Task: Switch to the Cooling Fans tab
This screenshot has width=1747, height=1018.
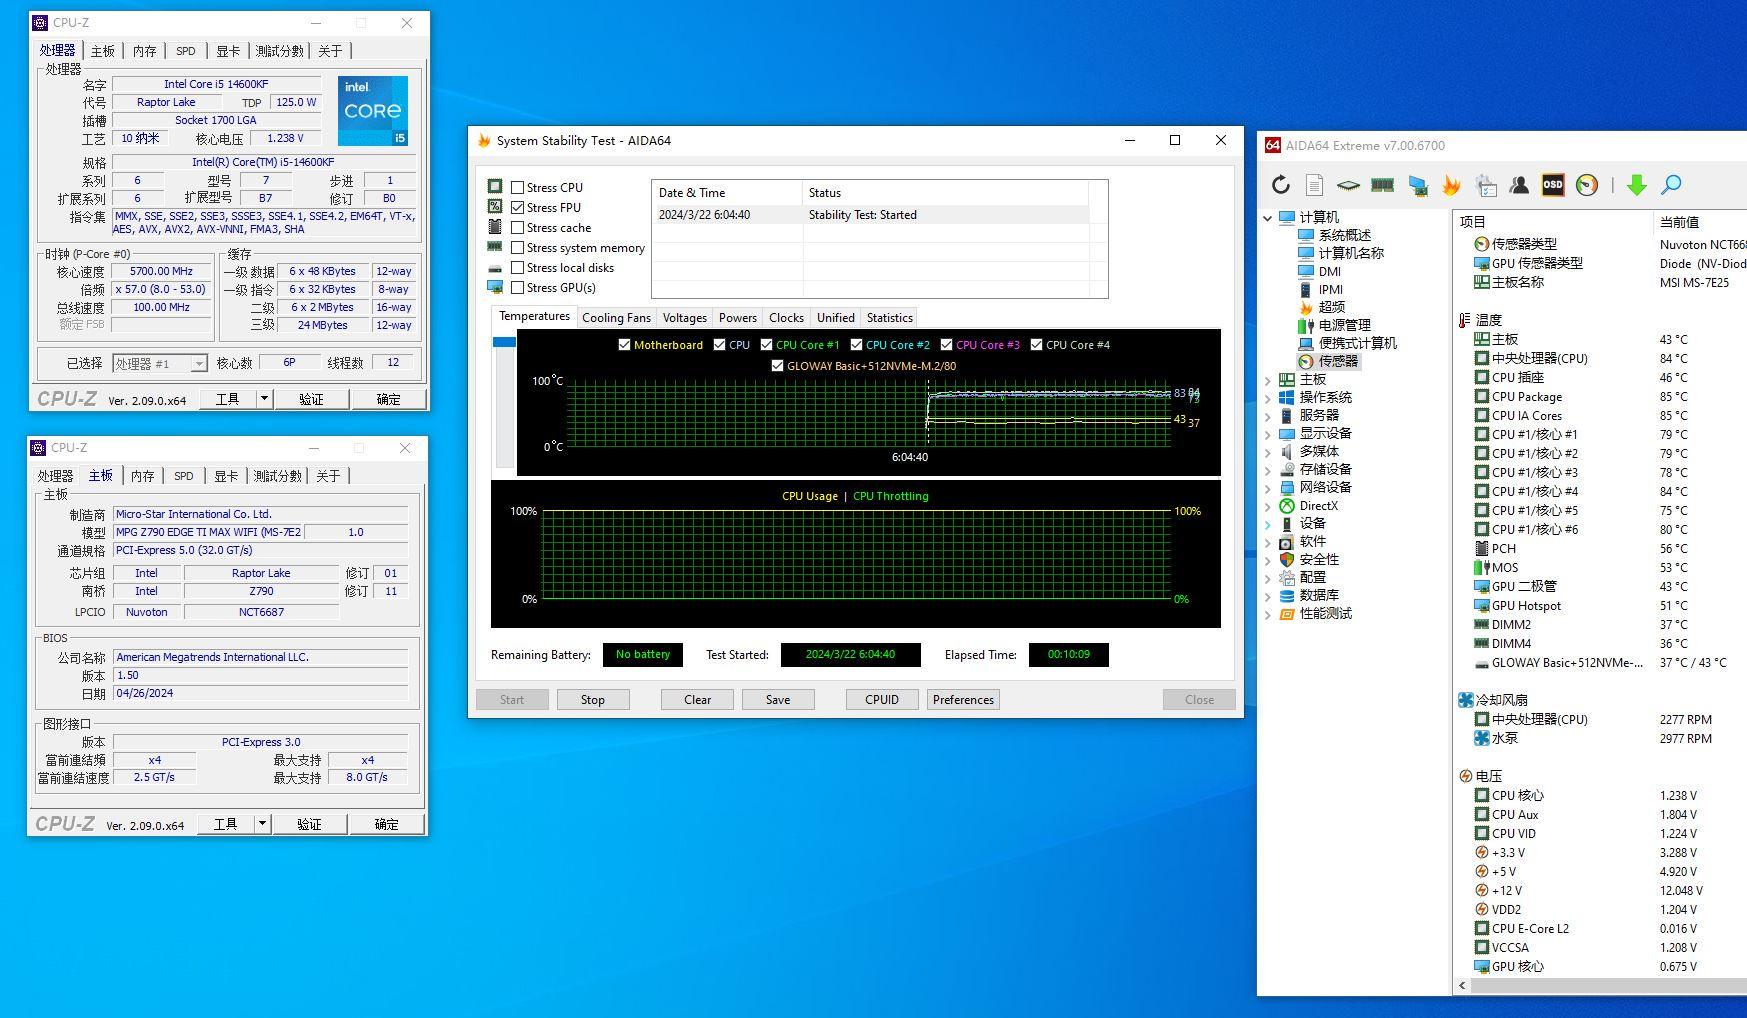Action: coord(616,318)
